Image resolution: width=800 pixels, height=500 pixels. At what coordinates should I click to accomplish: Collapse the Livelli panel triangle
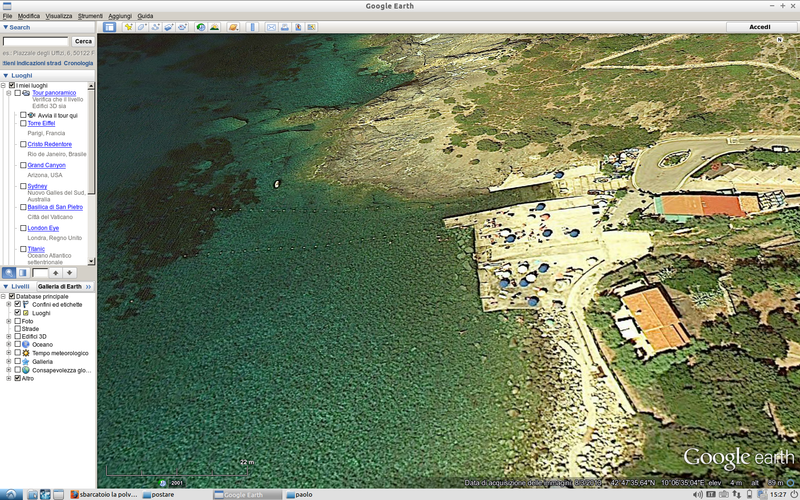coord(6,286)
